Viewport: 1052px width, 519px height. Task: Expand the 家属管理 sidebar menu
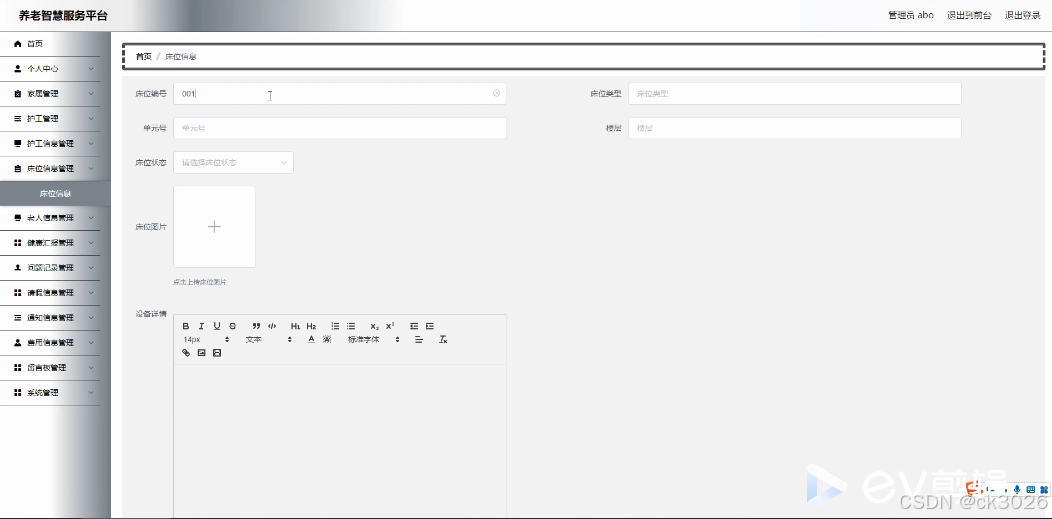[x=50, y=94]
